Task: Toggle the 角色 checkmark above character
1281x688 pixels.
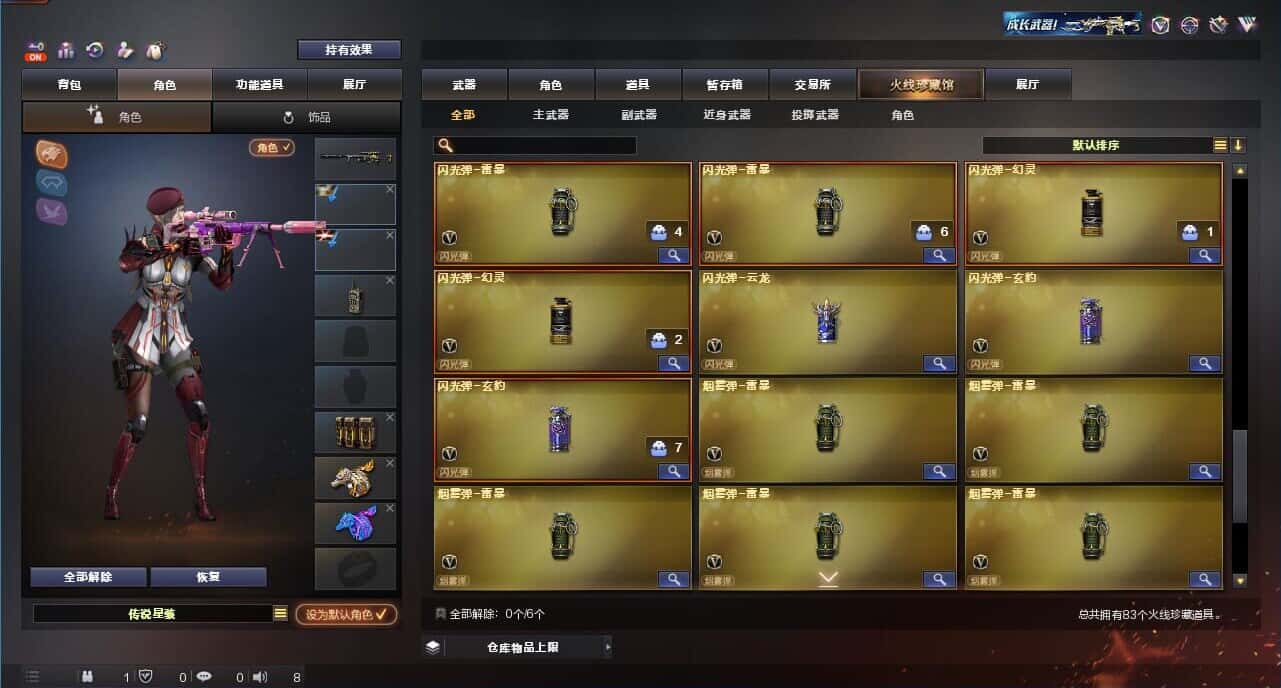Action: click(272, 147)
